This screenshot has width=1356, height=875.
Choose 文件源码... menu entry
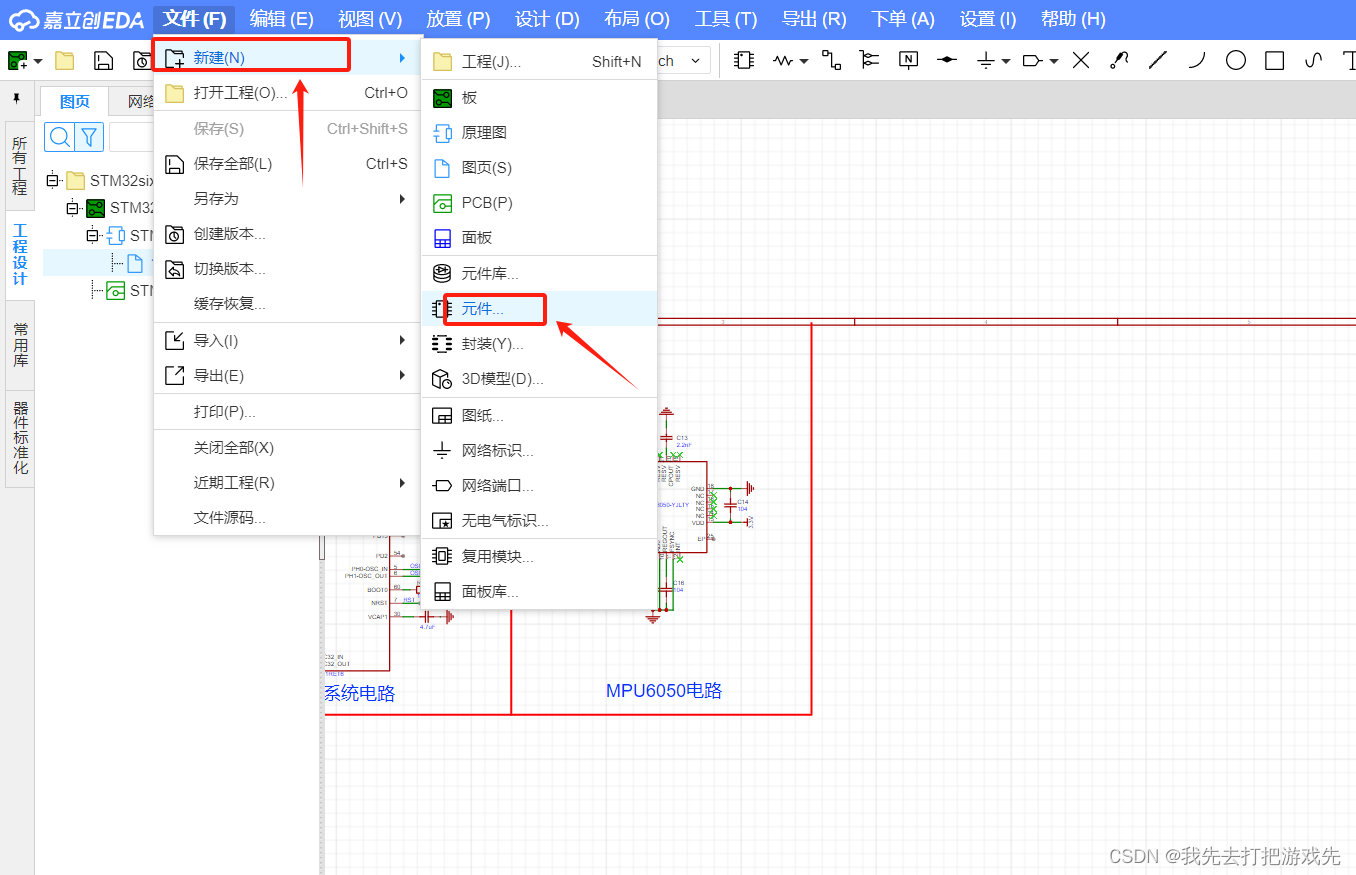286,518
